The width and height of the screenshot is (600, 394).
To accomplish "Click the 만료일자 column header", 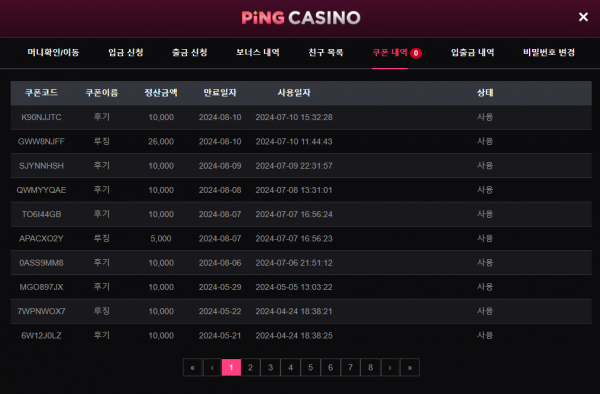I will tap(220, 93).
